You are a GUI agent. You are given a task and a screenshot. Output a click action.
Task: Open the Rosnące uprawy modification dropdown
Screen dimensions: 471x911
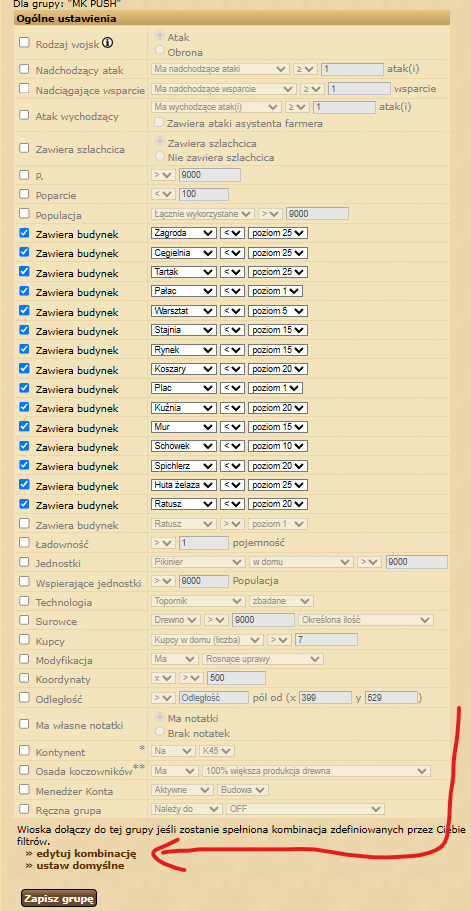263,659
